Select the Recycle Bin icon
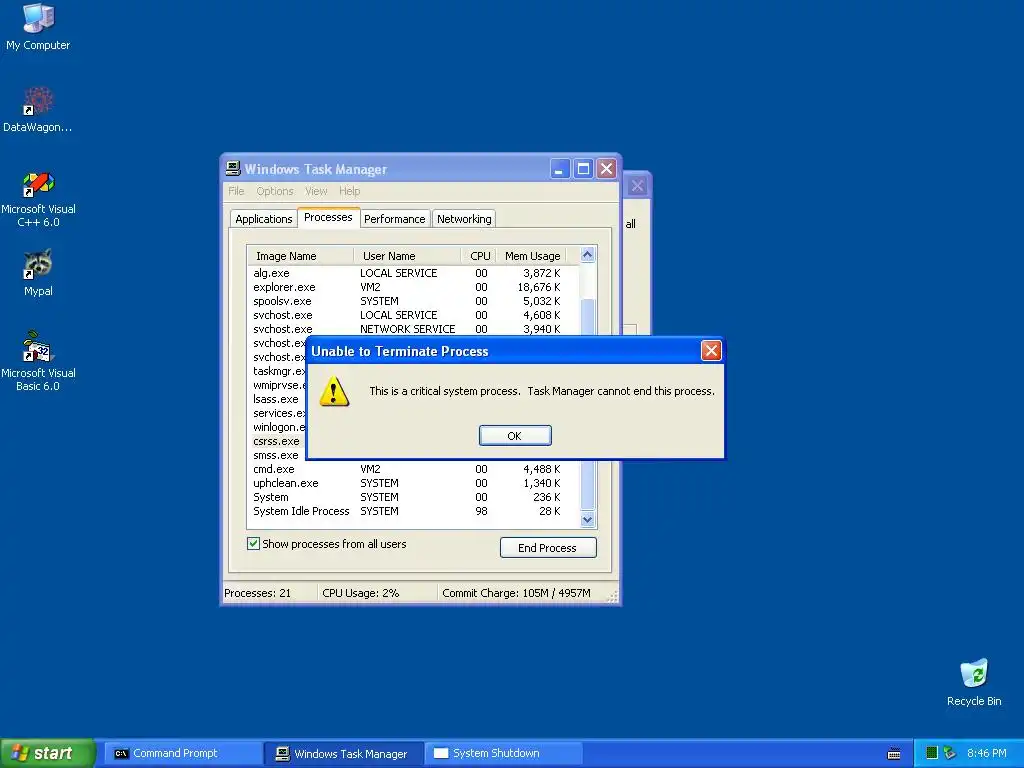 coord(974,682)
